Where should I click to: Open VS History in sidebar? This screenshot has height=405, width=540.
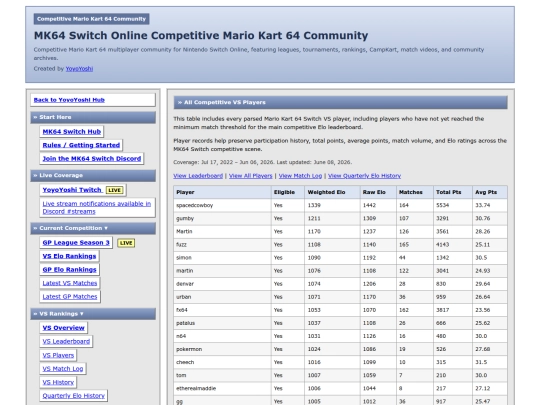click(x=58, y=382)
